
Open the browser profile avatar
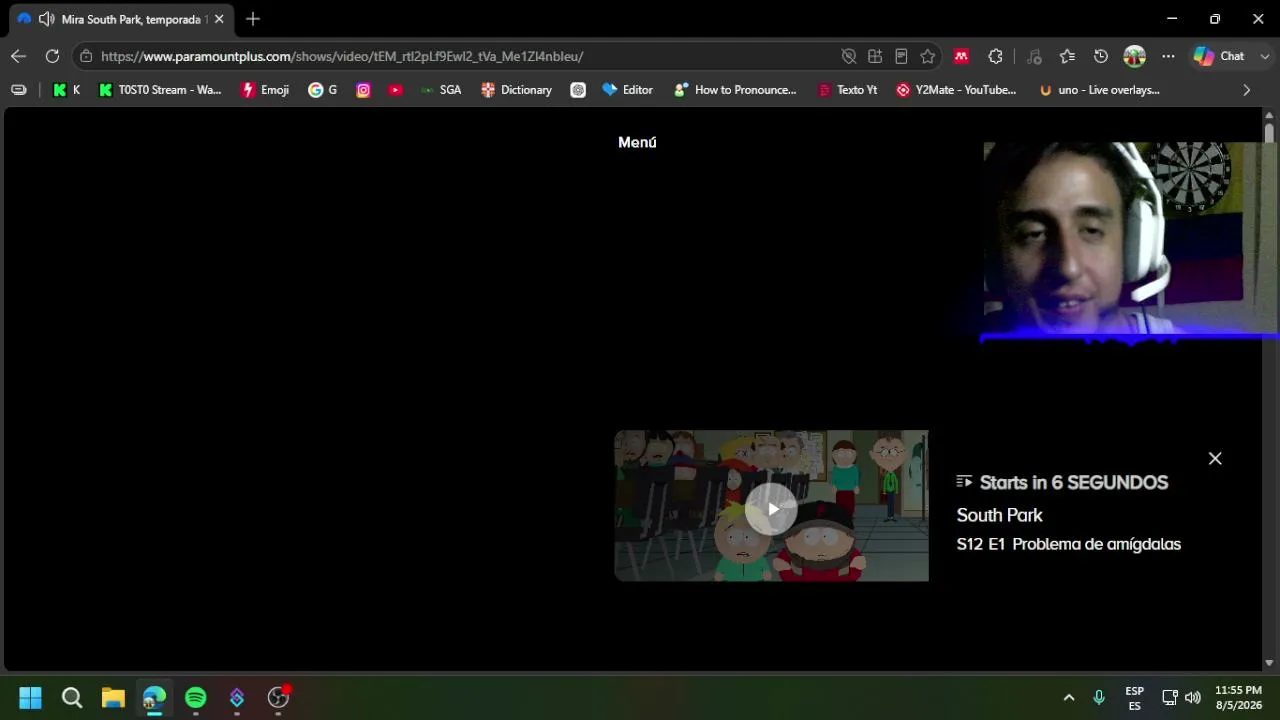[x=1134, y=56]
